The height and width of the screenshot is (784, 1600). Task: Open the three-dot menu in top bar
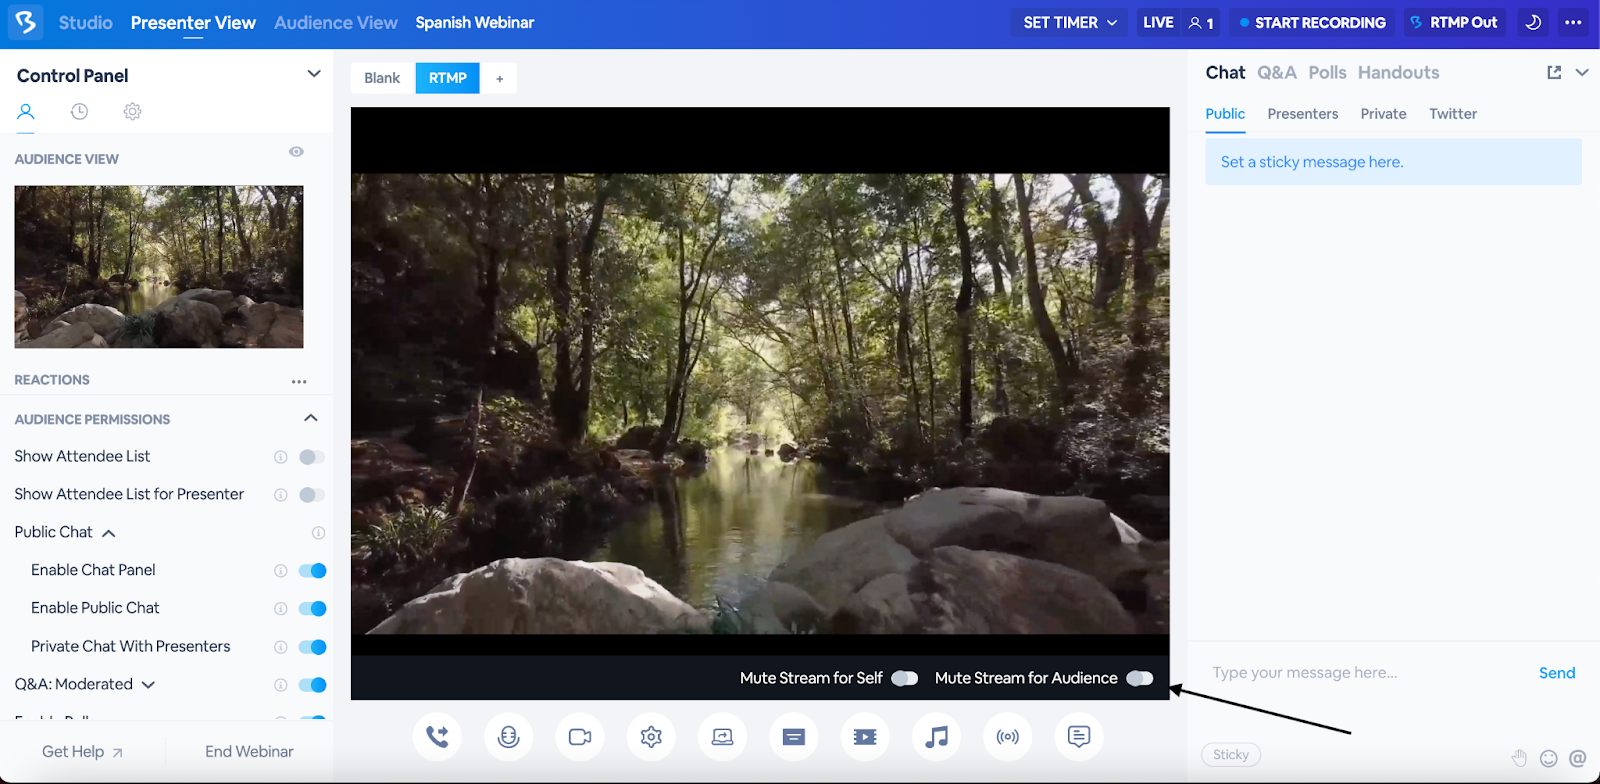(x=1573, y=22)
